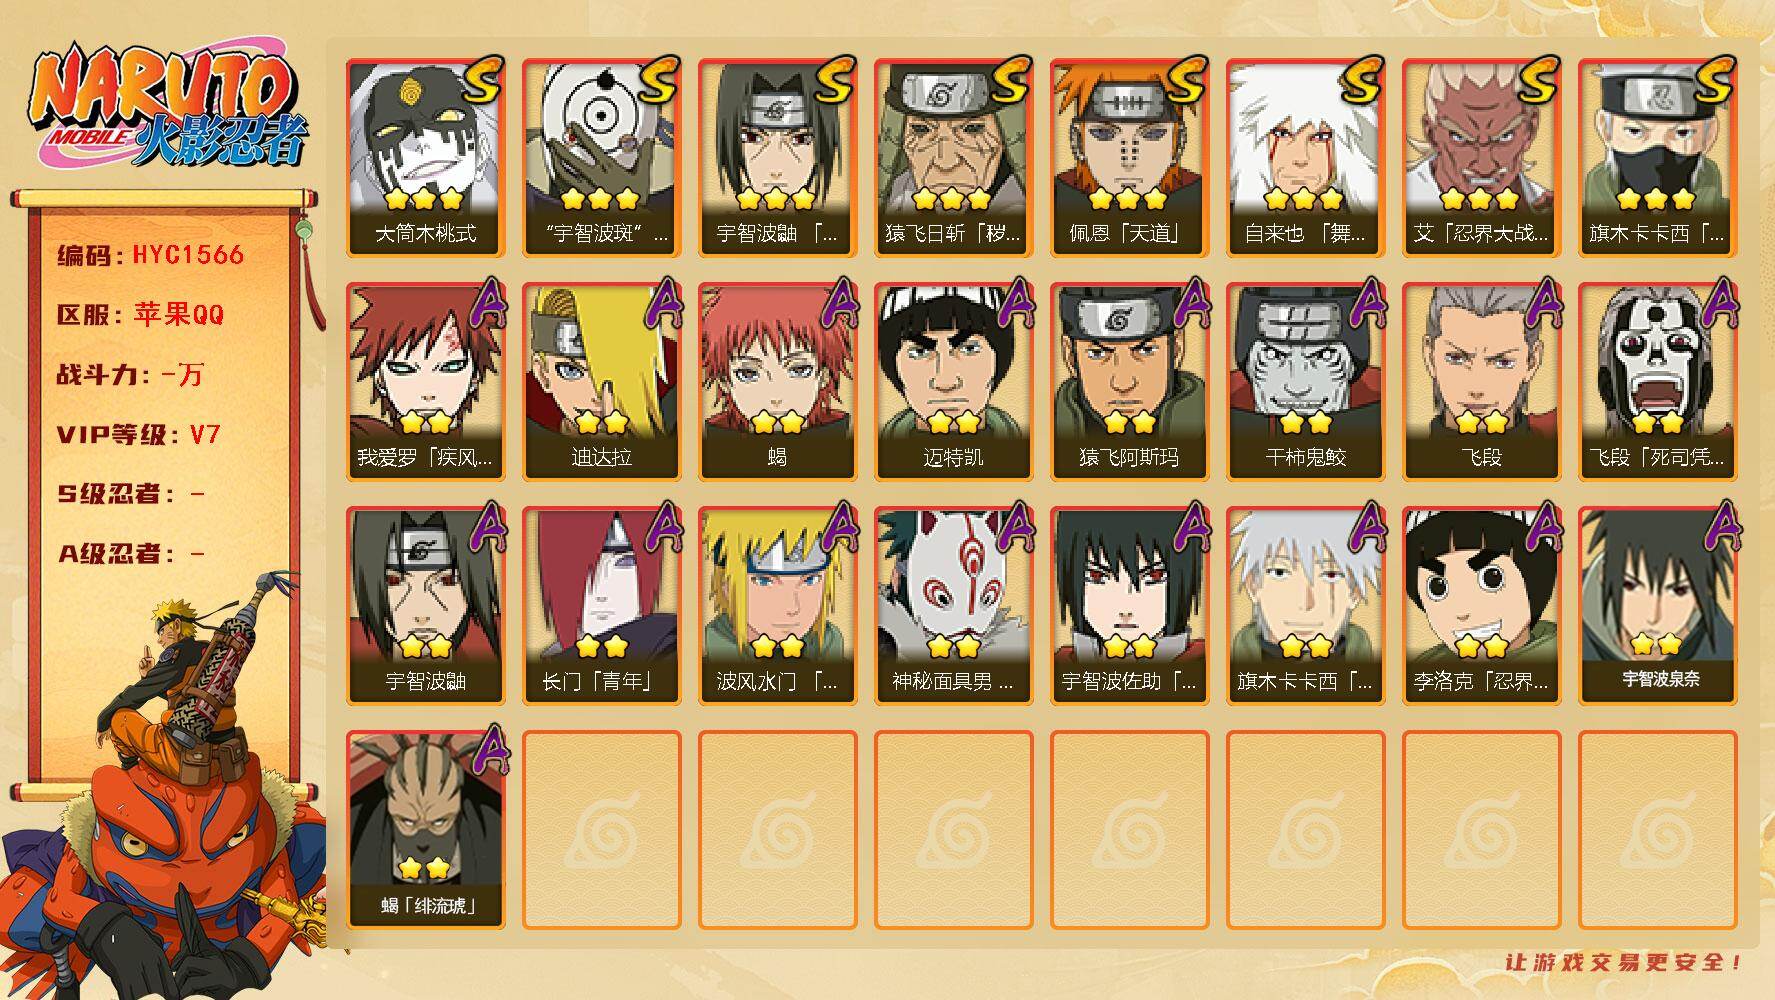
Task: Select the empty card slot beside 蝎「绯流琥」
Action: tap(602, 830)
